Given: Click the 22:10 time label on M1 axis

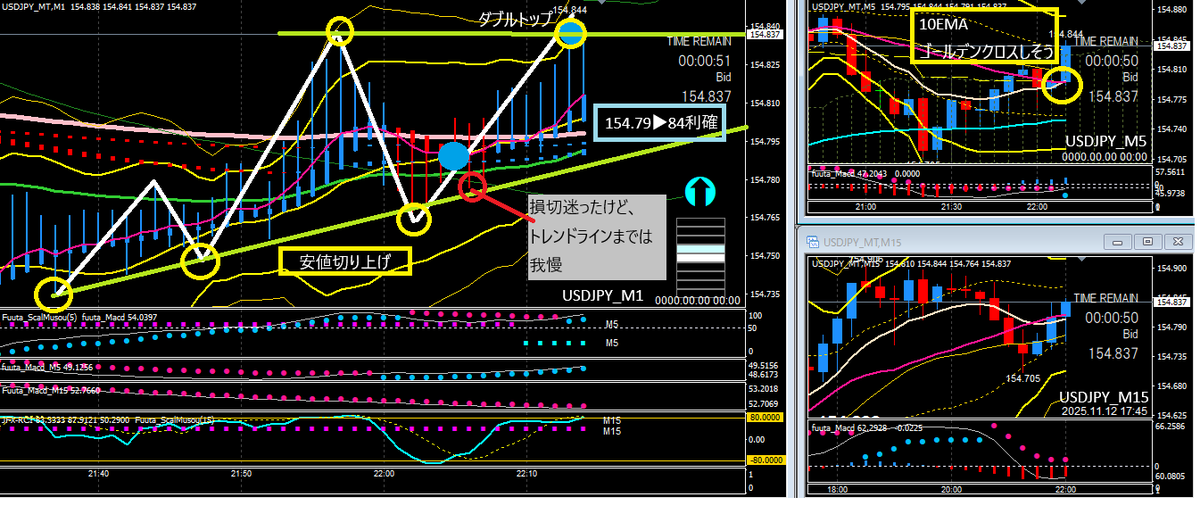Looking at the screenshot, I should (526, 473).
